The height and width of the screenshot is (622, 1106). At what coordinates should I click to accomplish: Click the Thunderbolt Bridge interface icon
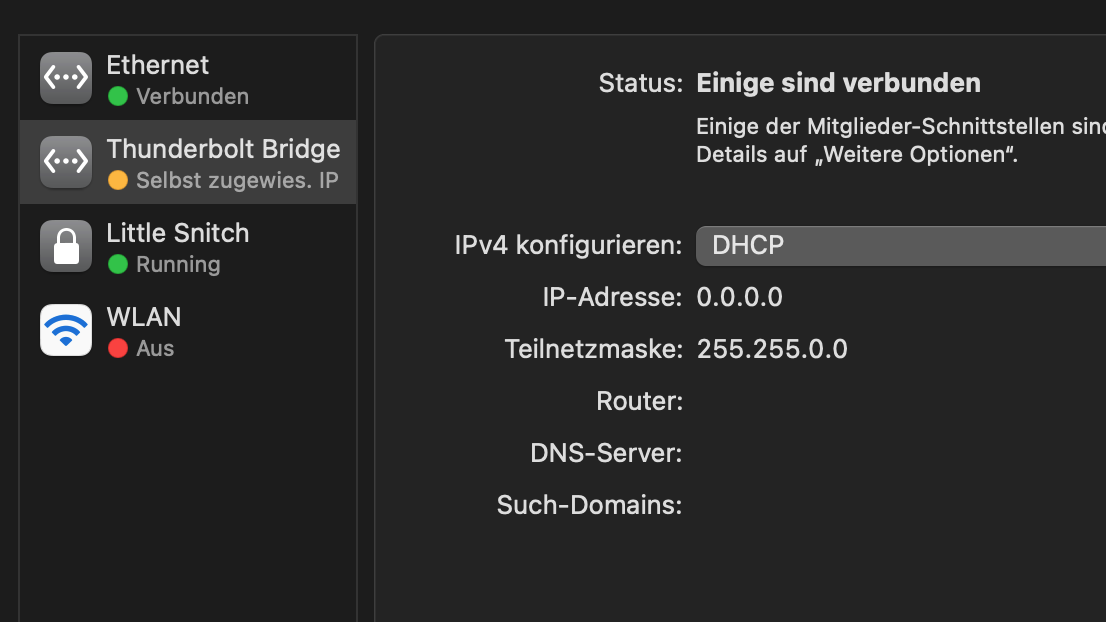pyautogui.click(x=66, y=162)
